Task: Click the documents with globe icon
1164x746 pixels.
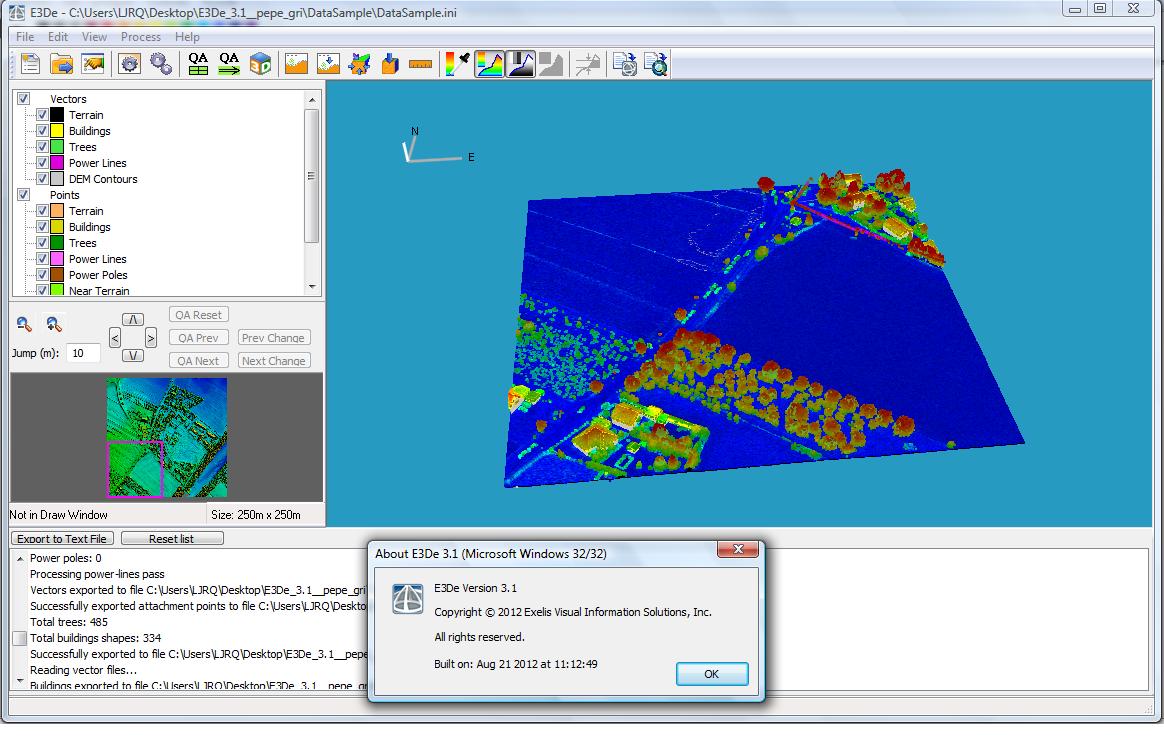Action: coord(624,64)
